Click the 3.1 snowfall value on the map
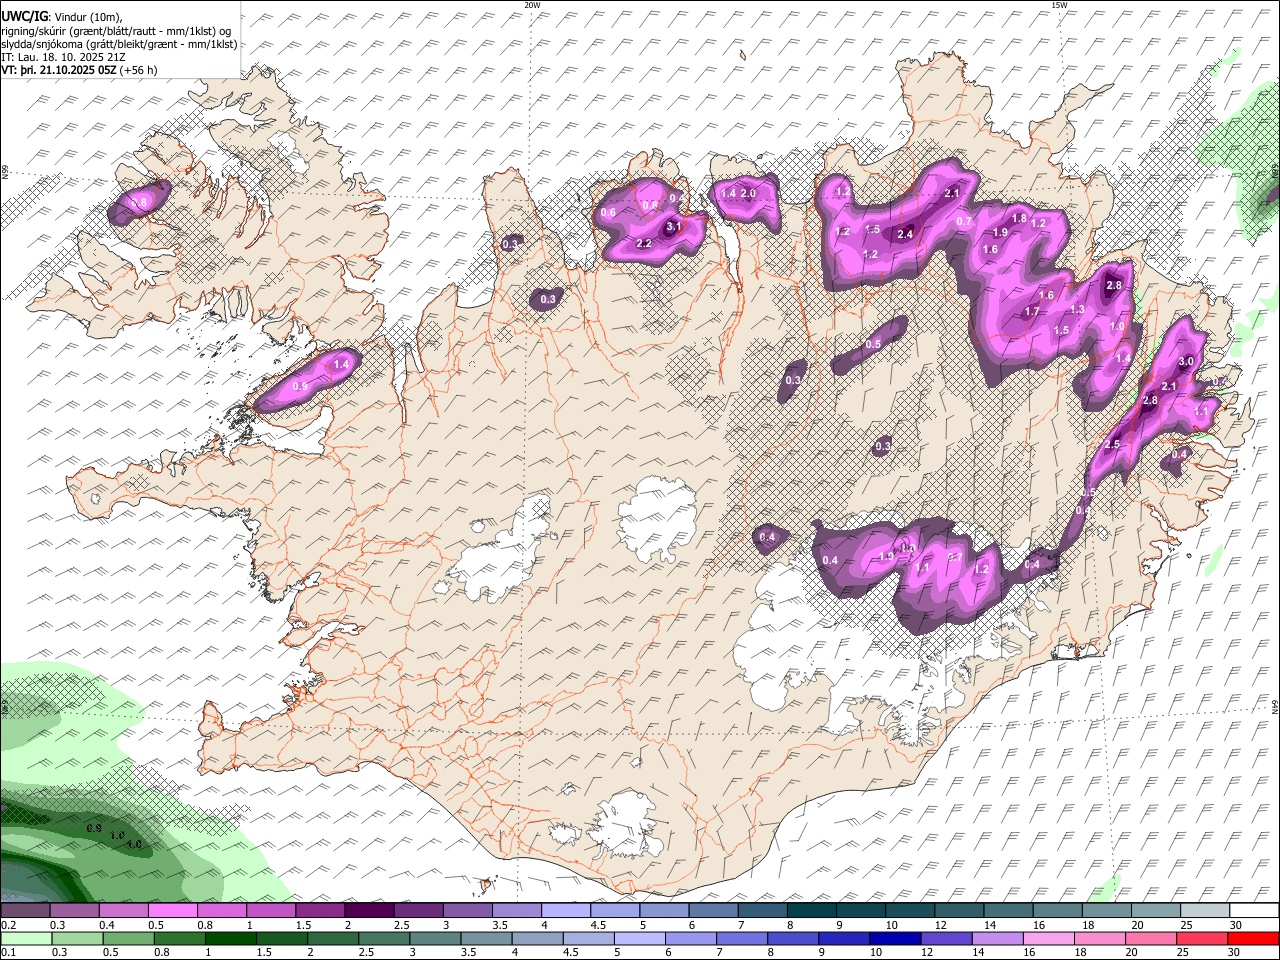This screenshot has height=960, width=1280. click(673, 227)
